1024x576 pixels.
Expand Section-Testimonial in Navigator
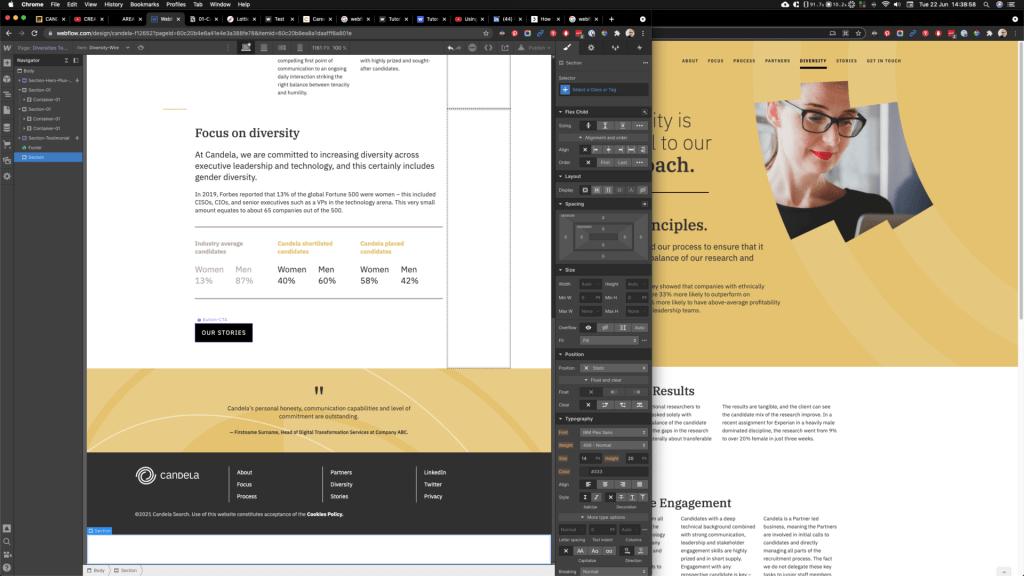(19, 138)
